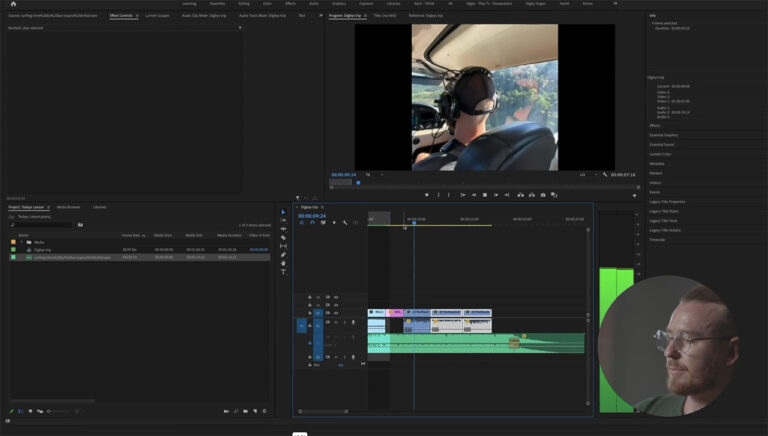Switch Project panel to Freeform view
Viewport: 768px width, 436px height.
click(40, 411)
